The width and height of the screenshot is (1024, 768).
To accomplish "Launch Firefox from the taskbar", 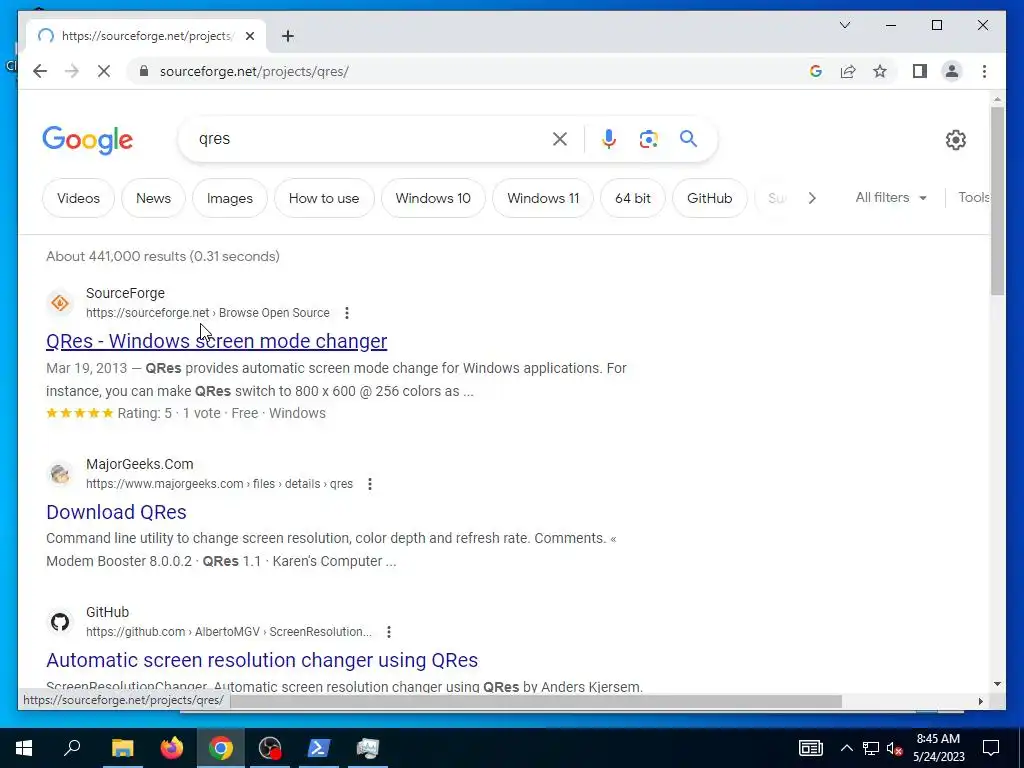I will coord(172,748).
